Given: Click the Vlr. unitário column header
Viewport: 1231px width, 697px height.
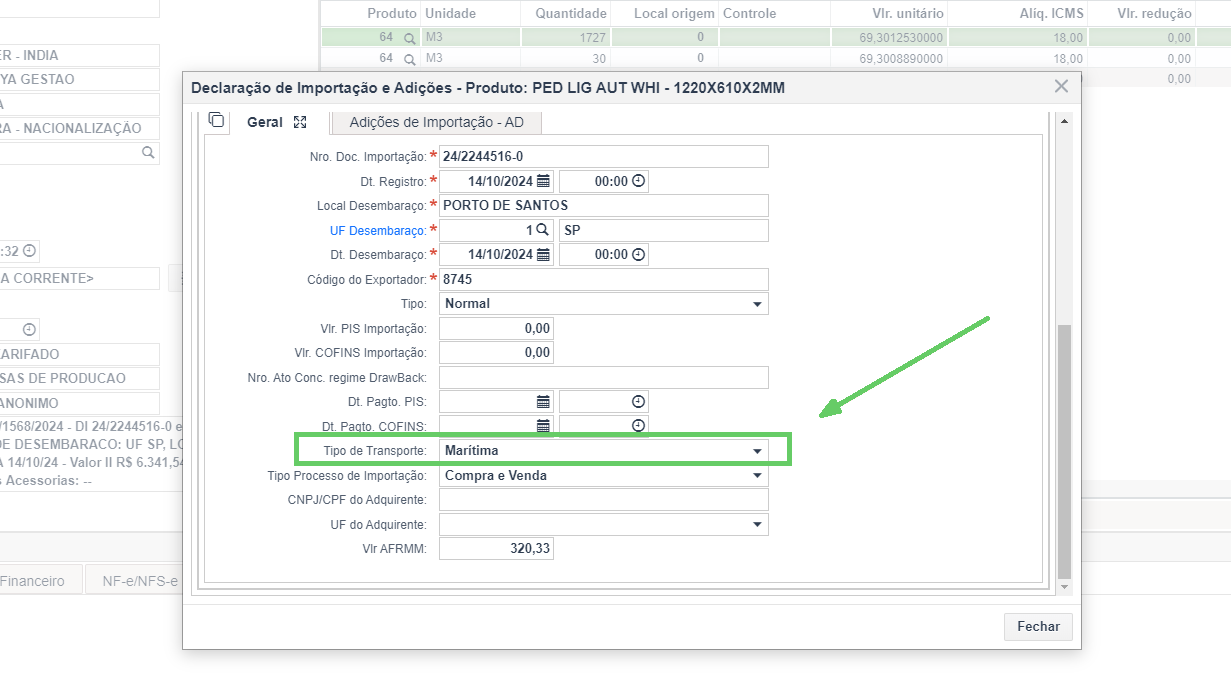Looking at the screenshot, I should coord(888,13).
